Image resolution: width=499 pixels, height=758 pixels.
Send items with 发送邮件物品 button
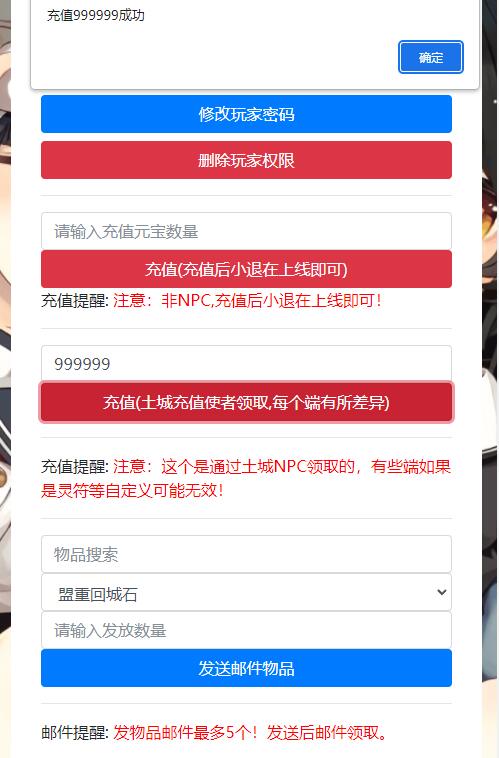(x=246, y=668)
